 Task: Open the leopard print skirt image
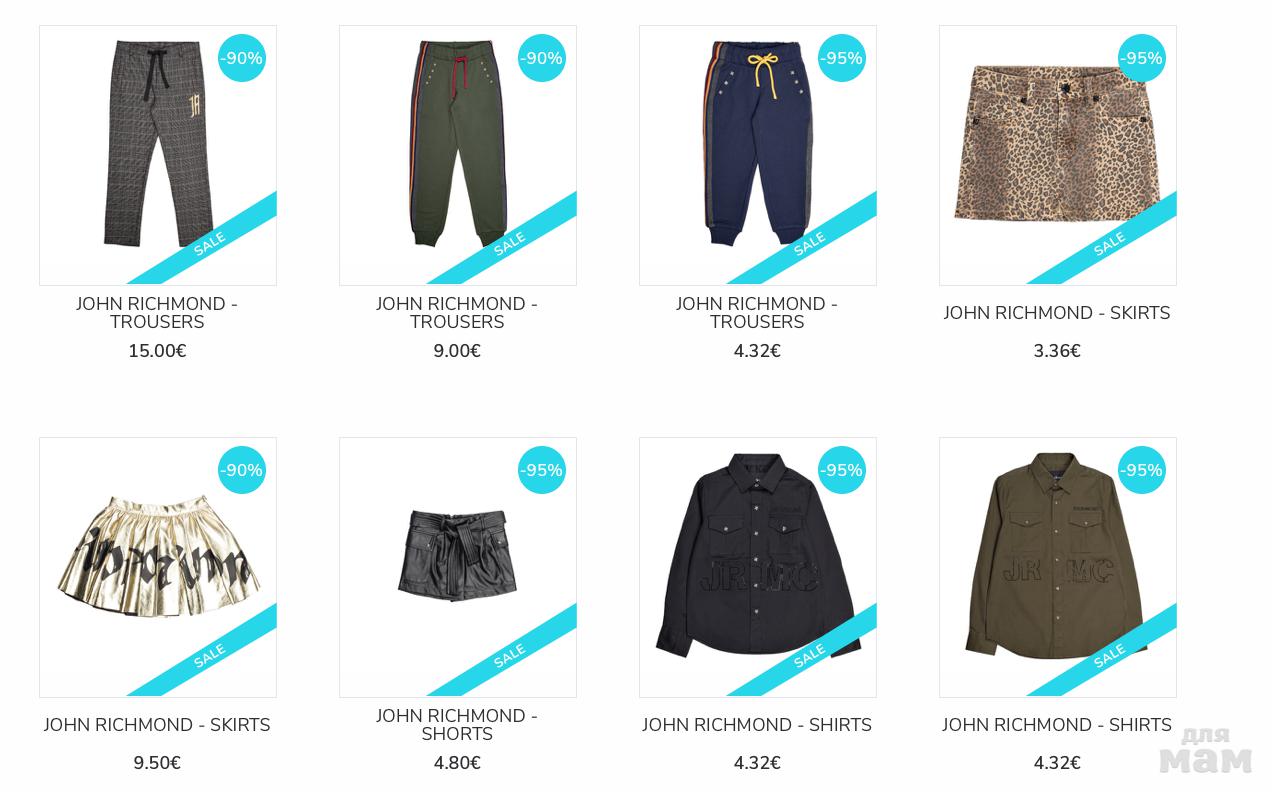click(1058, 155)
